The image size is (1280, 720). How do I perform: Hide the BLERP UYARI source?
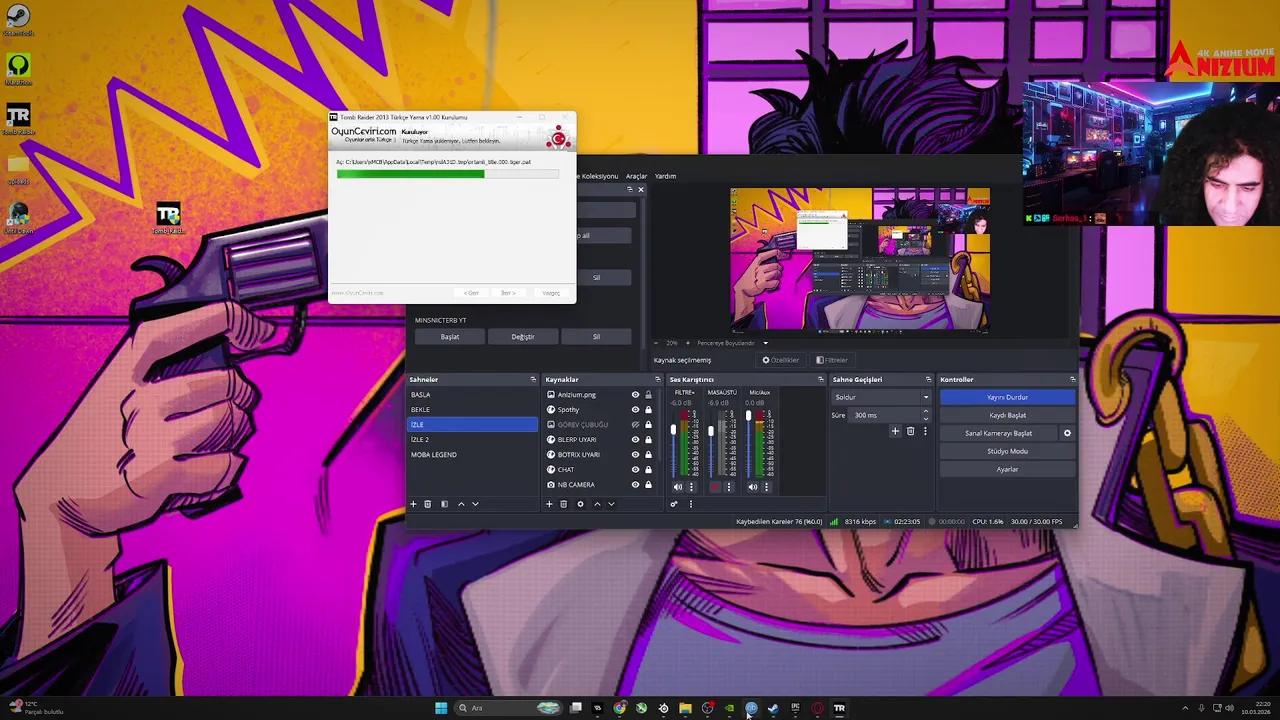click(635, 440)
